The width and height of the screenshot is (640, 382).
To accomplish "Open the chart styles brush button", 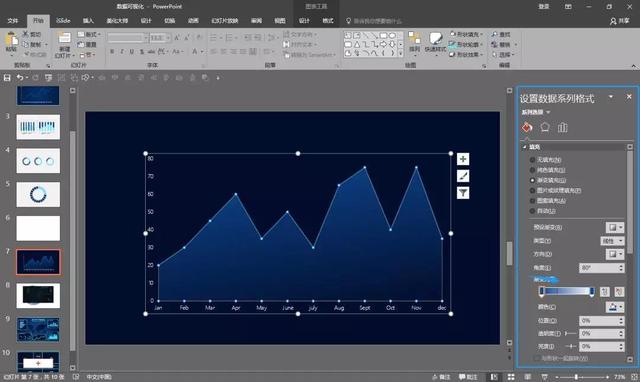I will (x=463, y=176).
